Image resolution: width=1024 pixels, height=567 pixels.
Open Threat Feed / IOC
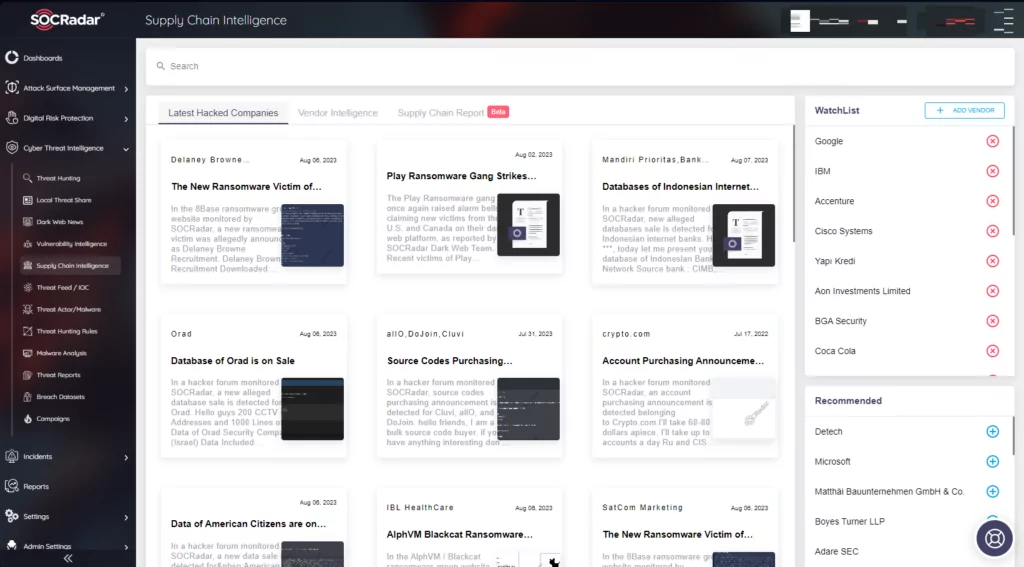coord(62,287)
